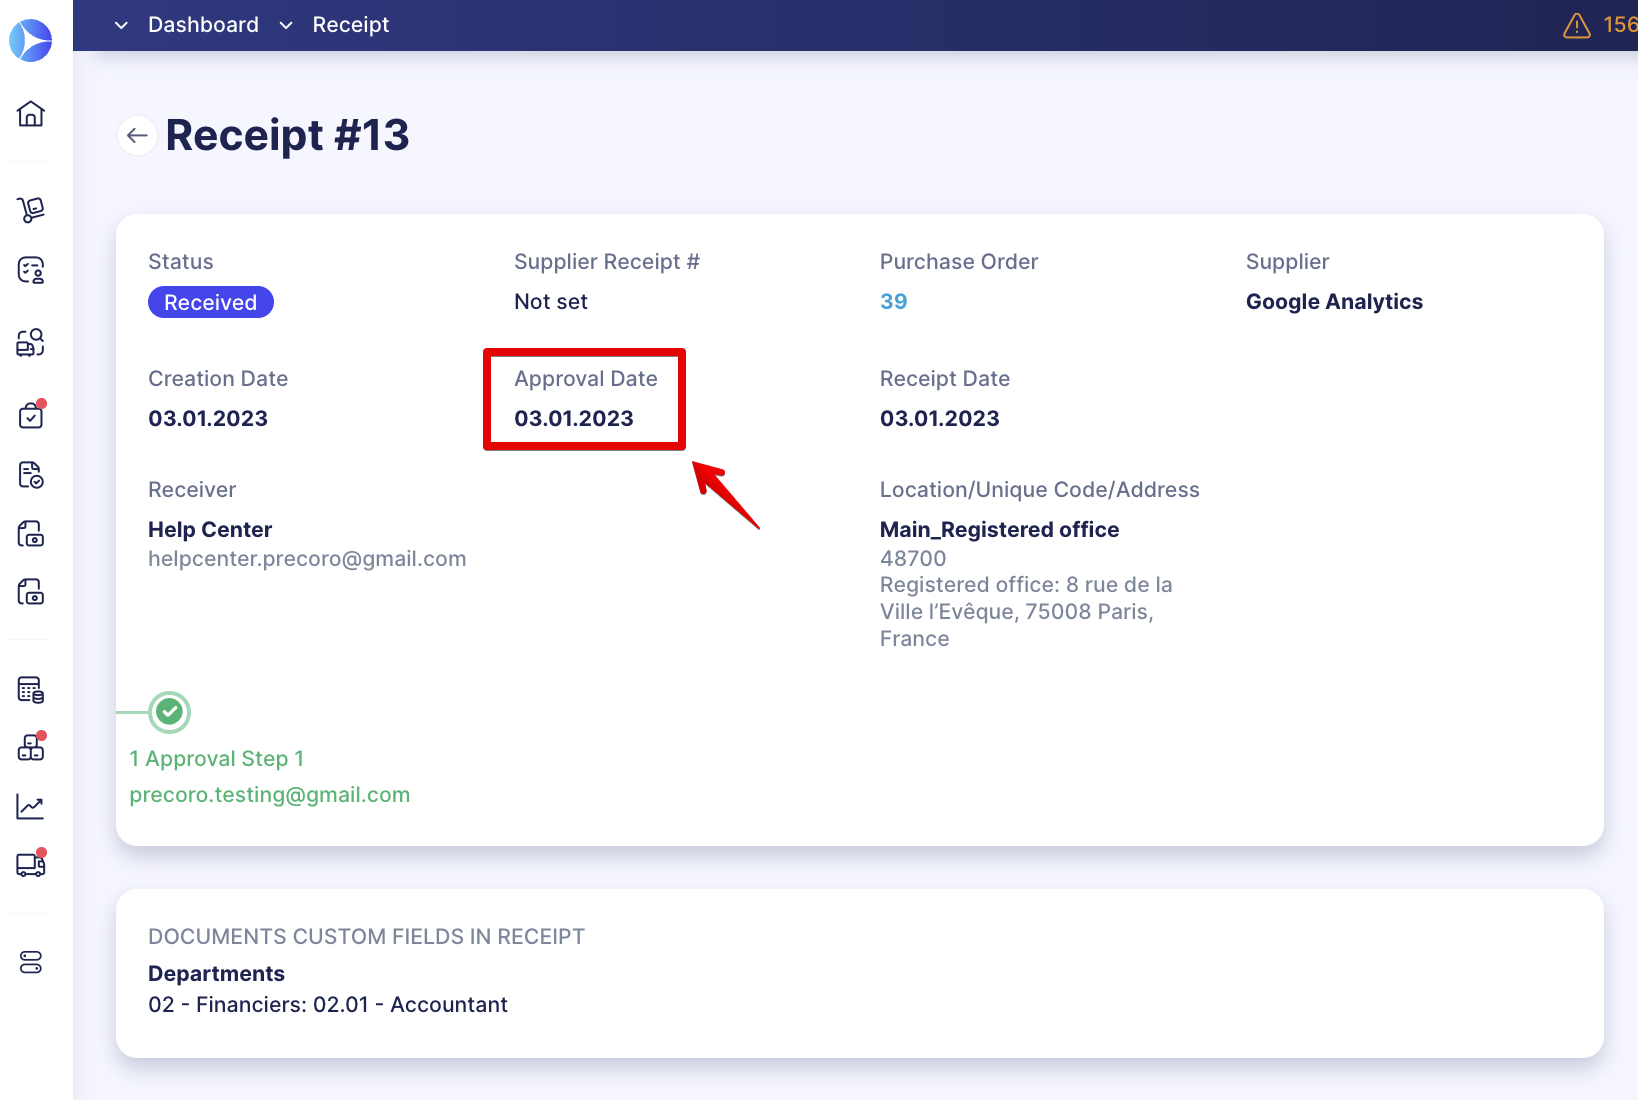The height and width of the screenshot is (1100, 1638).
Task: Click the Receipt #13 page title
Action: pos(288,135)
